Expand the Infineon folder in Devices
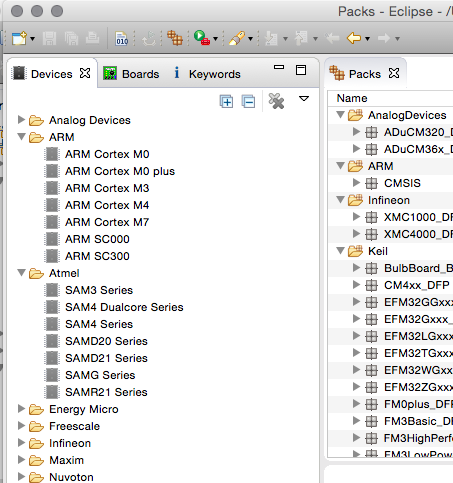 (21, 442)
